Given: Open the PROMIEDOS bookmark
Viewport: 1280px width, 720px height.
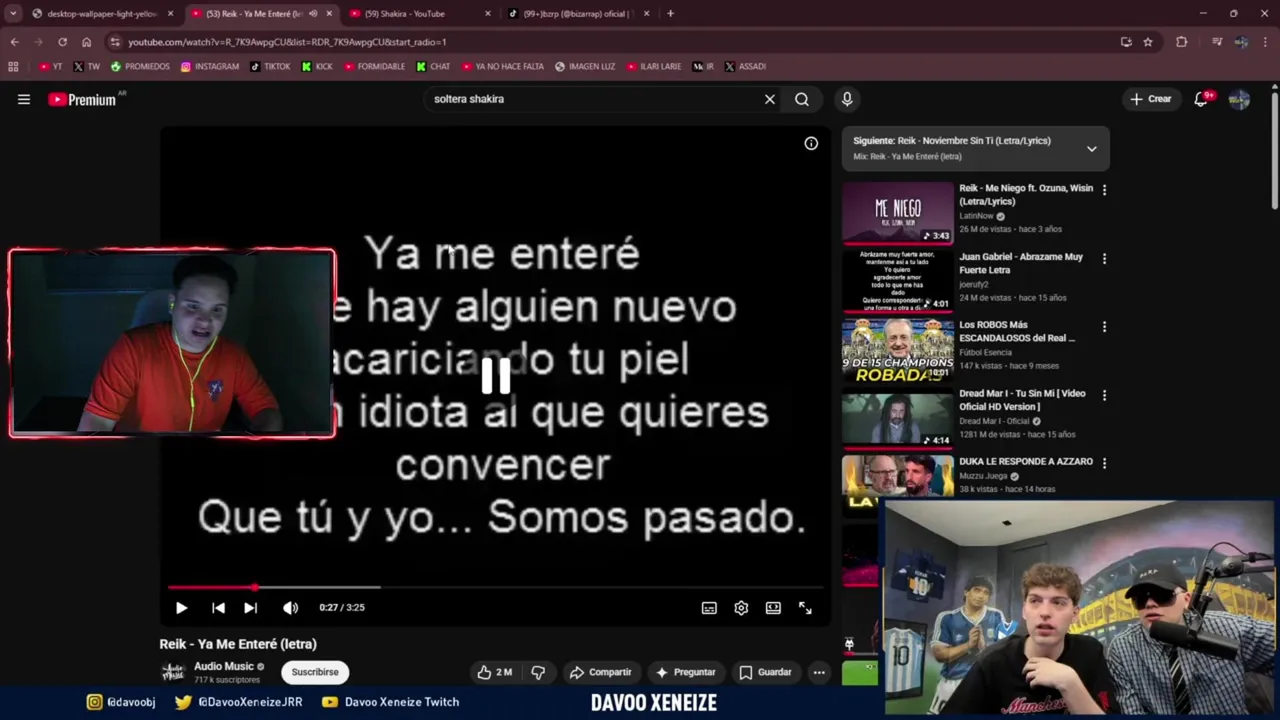Looking at the screenshot, I should click(140, 67).
